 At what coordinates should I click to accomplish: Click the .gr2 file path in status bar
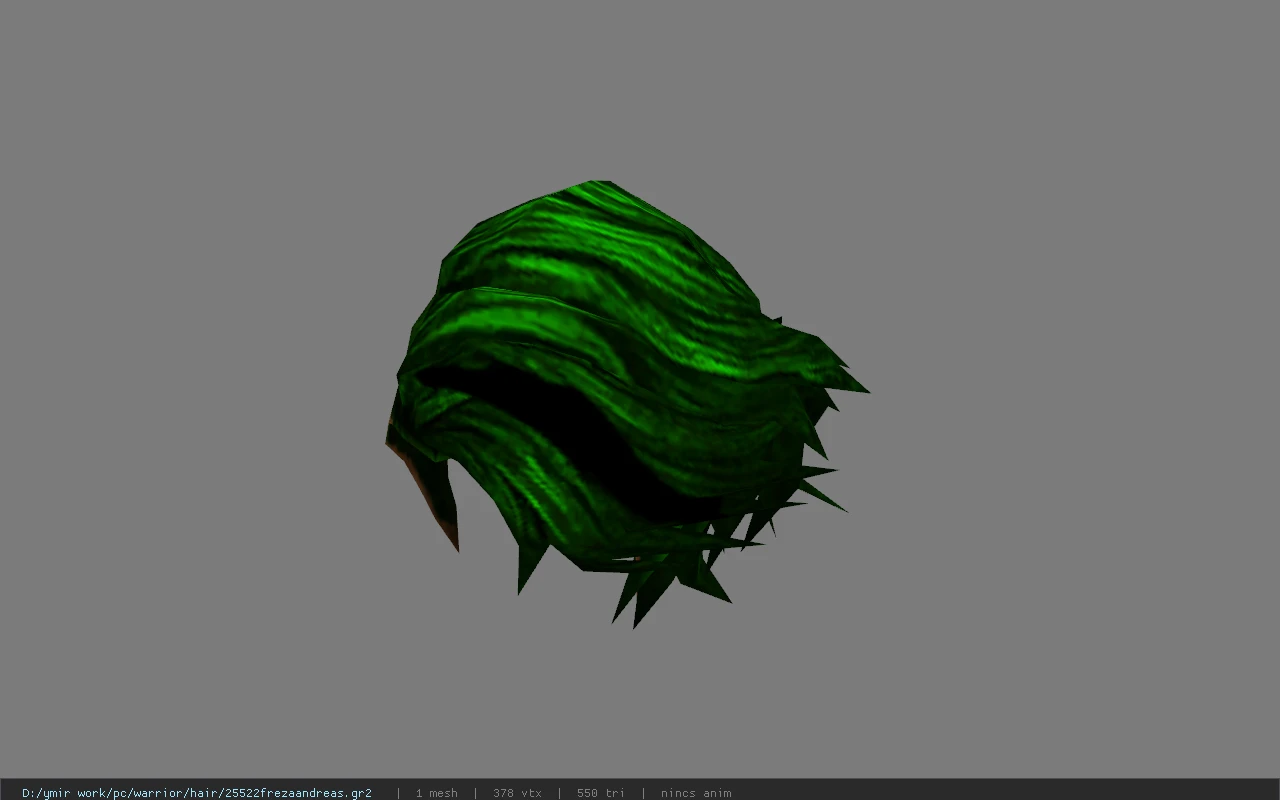tap(197, 793)
